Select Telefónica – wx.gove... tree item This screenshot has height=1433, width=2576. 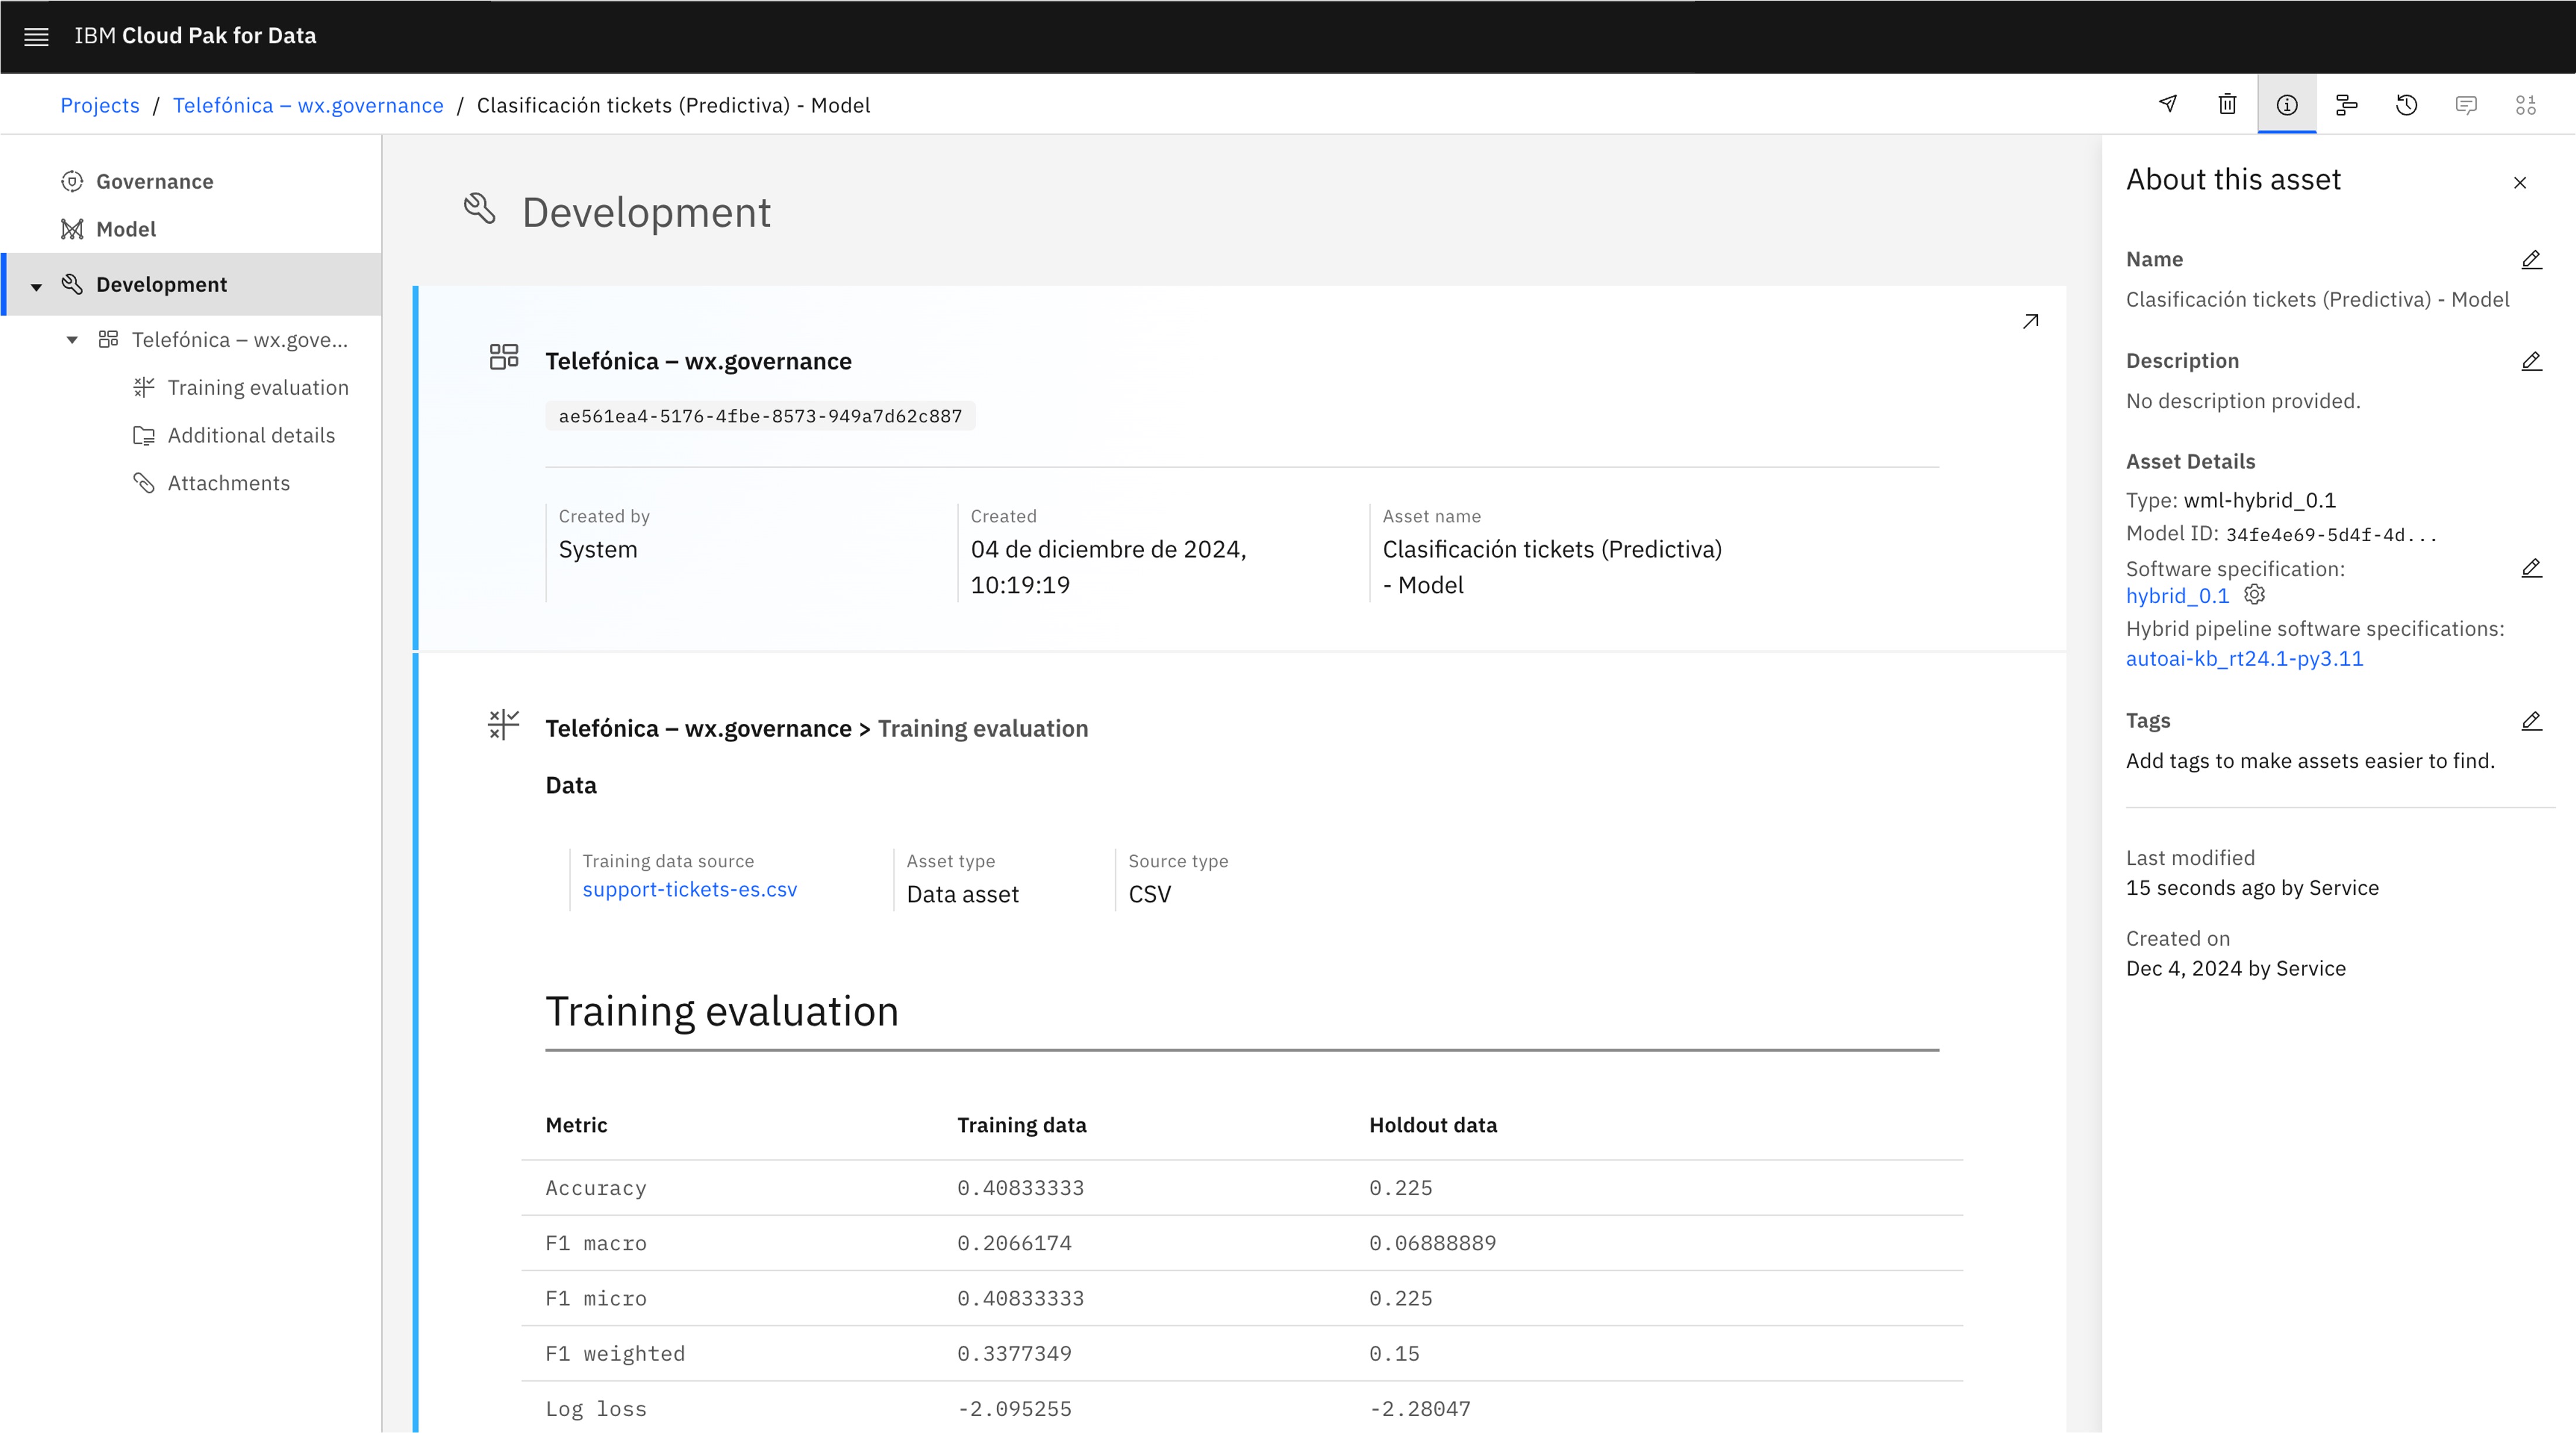pos(240,340)
